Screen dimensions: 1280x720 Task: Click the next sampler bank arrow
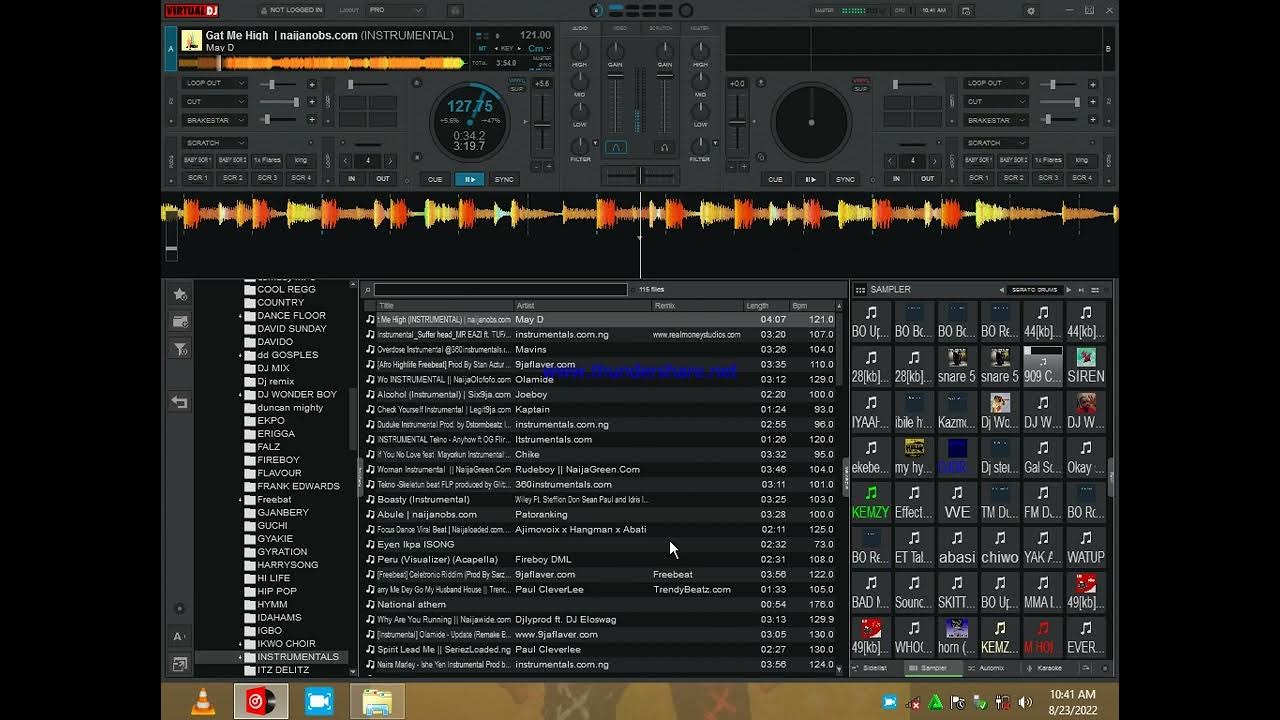1068,290
